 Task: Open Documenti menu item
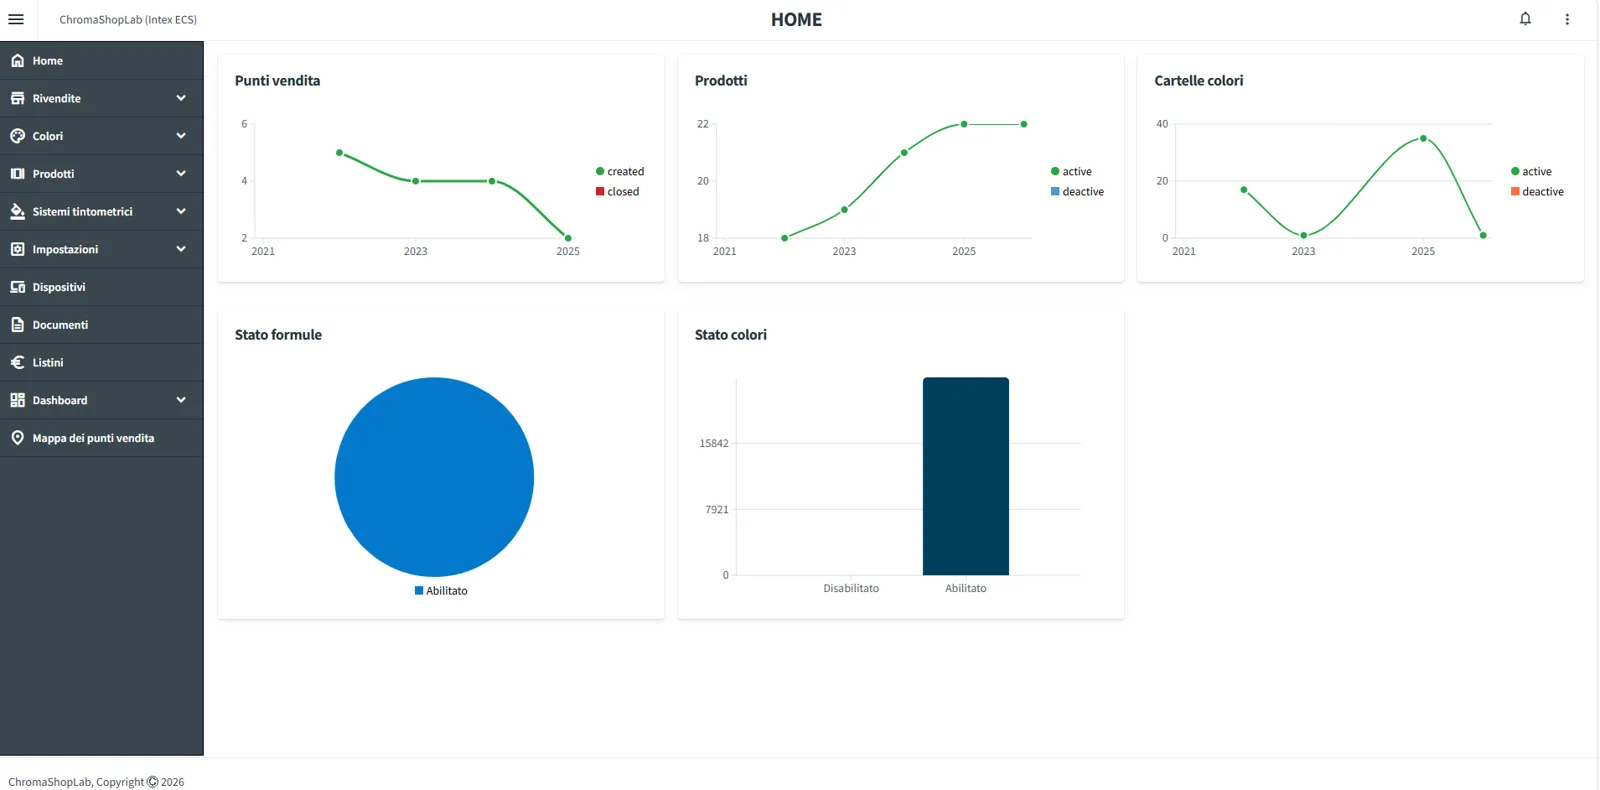102,325
